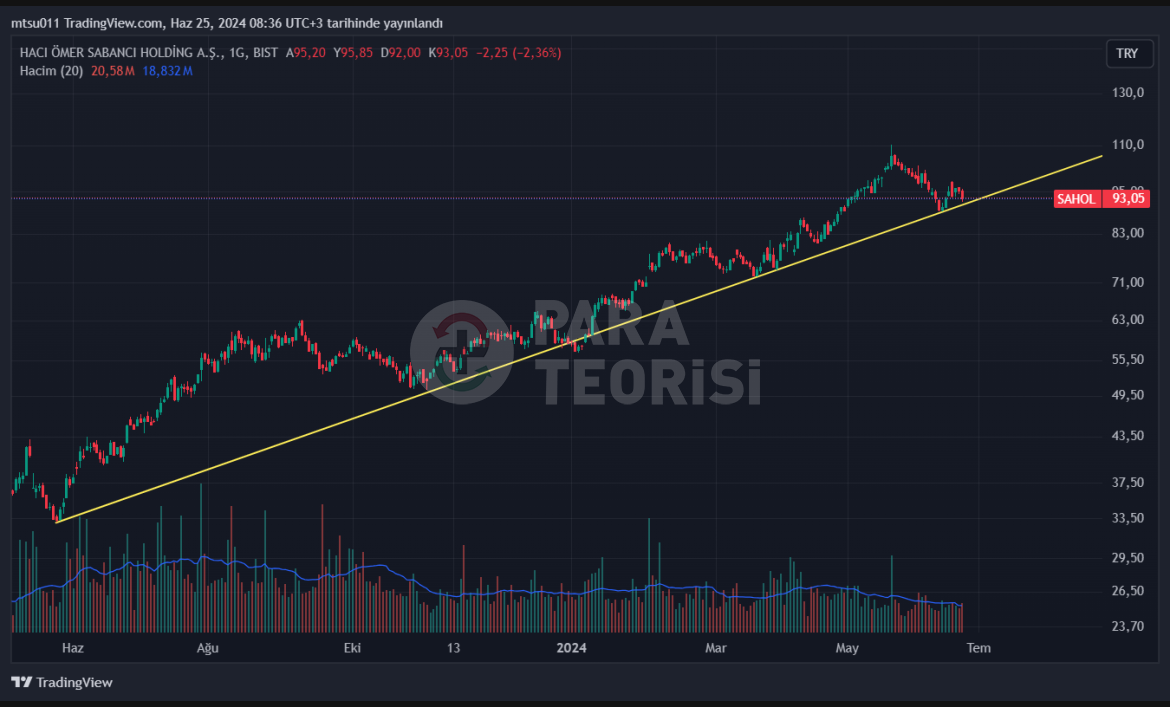This screenshot has width=1170, height=707.
Task: Click the 13 date label on the time axis
Action: 454,648
